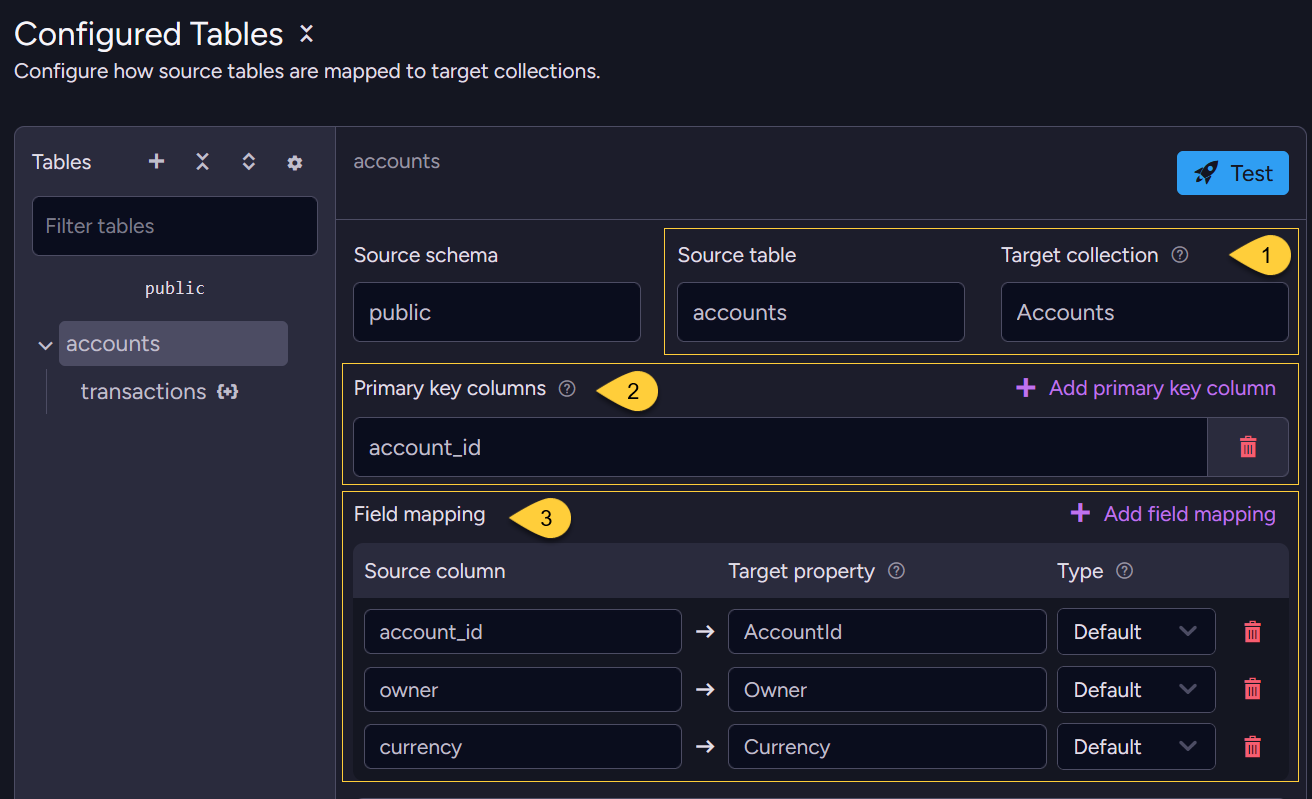The image size is (1312, 799).
Task: Click the Filter tables search field
Action: click(175, 226)
